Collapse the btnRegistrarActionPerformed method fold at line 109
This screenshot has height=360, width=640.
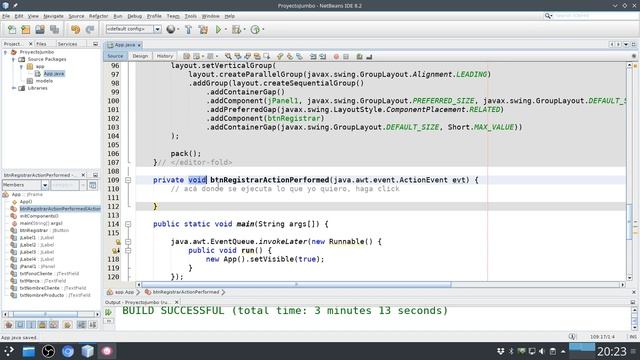[x=128, y=180]
